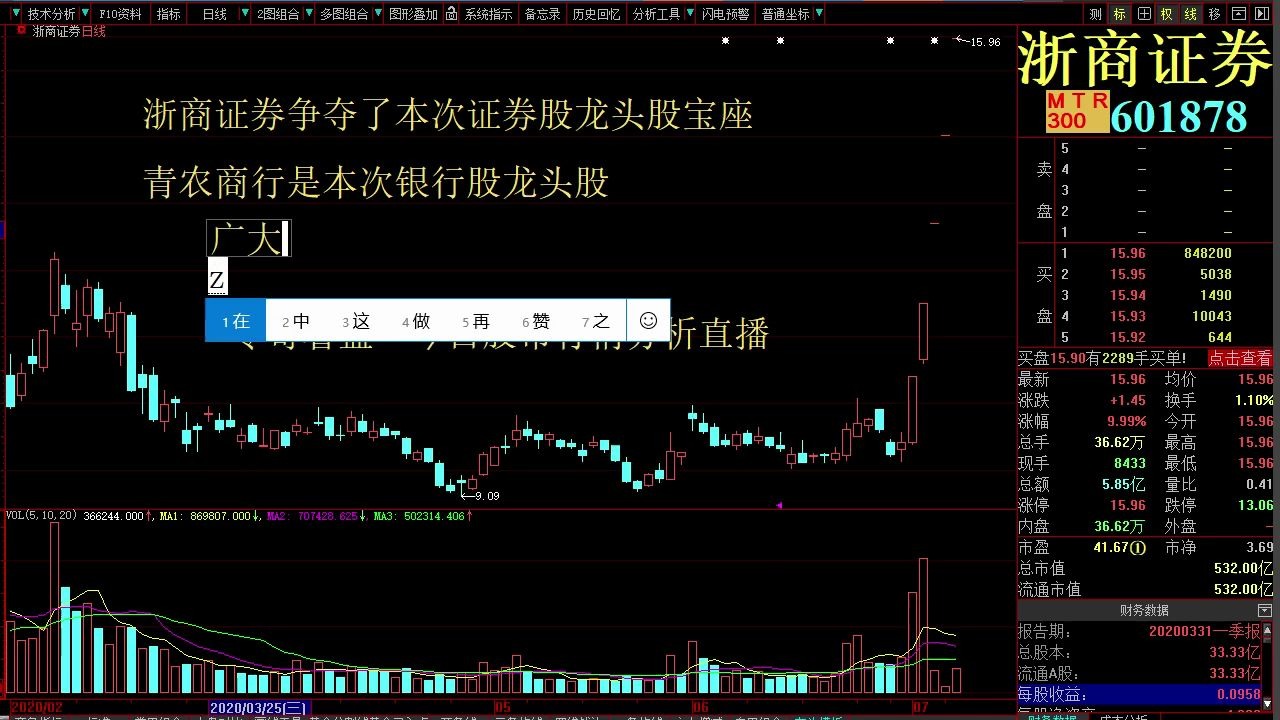Click the 指标 toolbar button
The height and width of the screenshot is (720, 1280).
[x=169, y=14]
